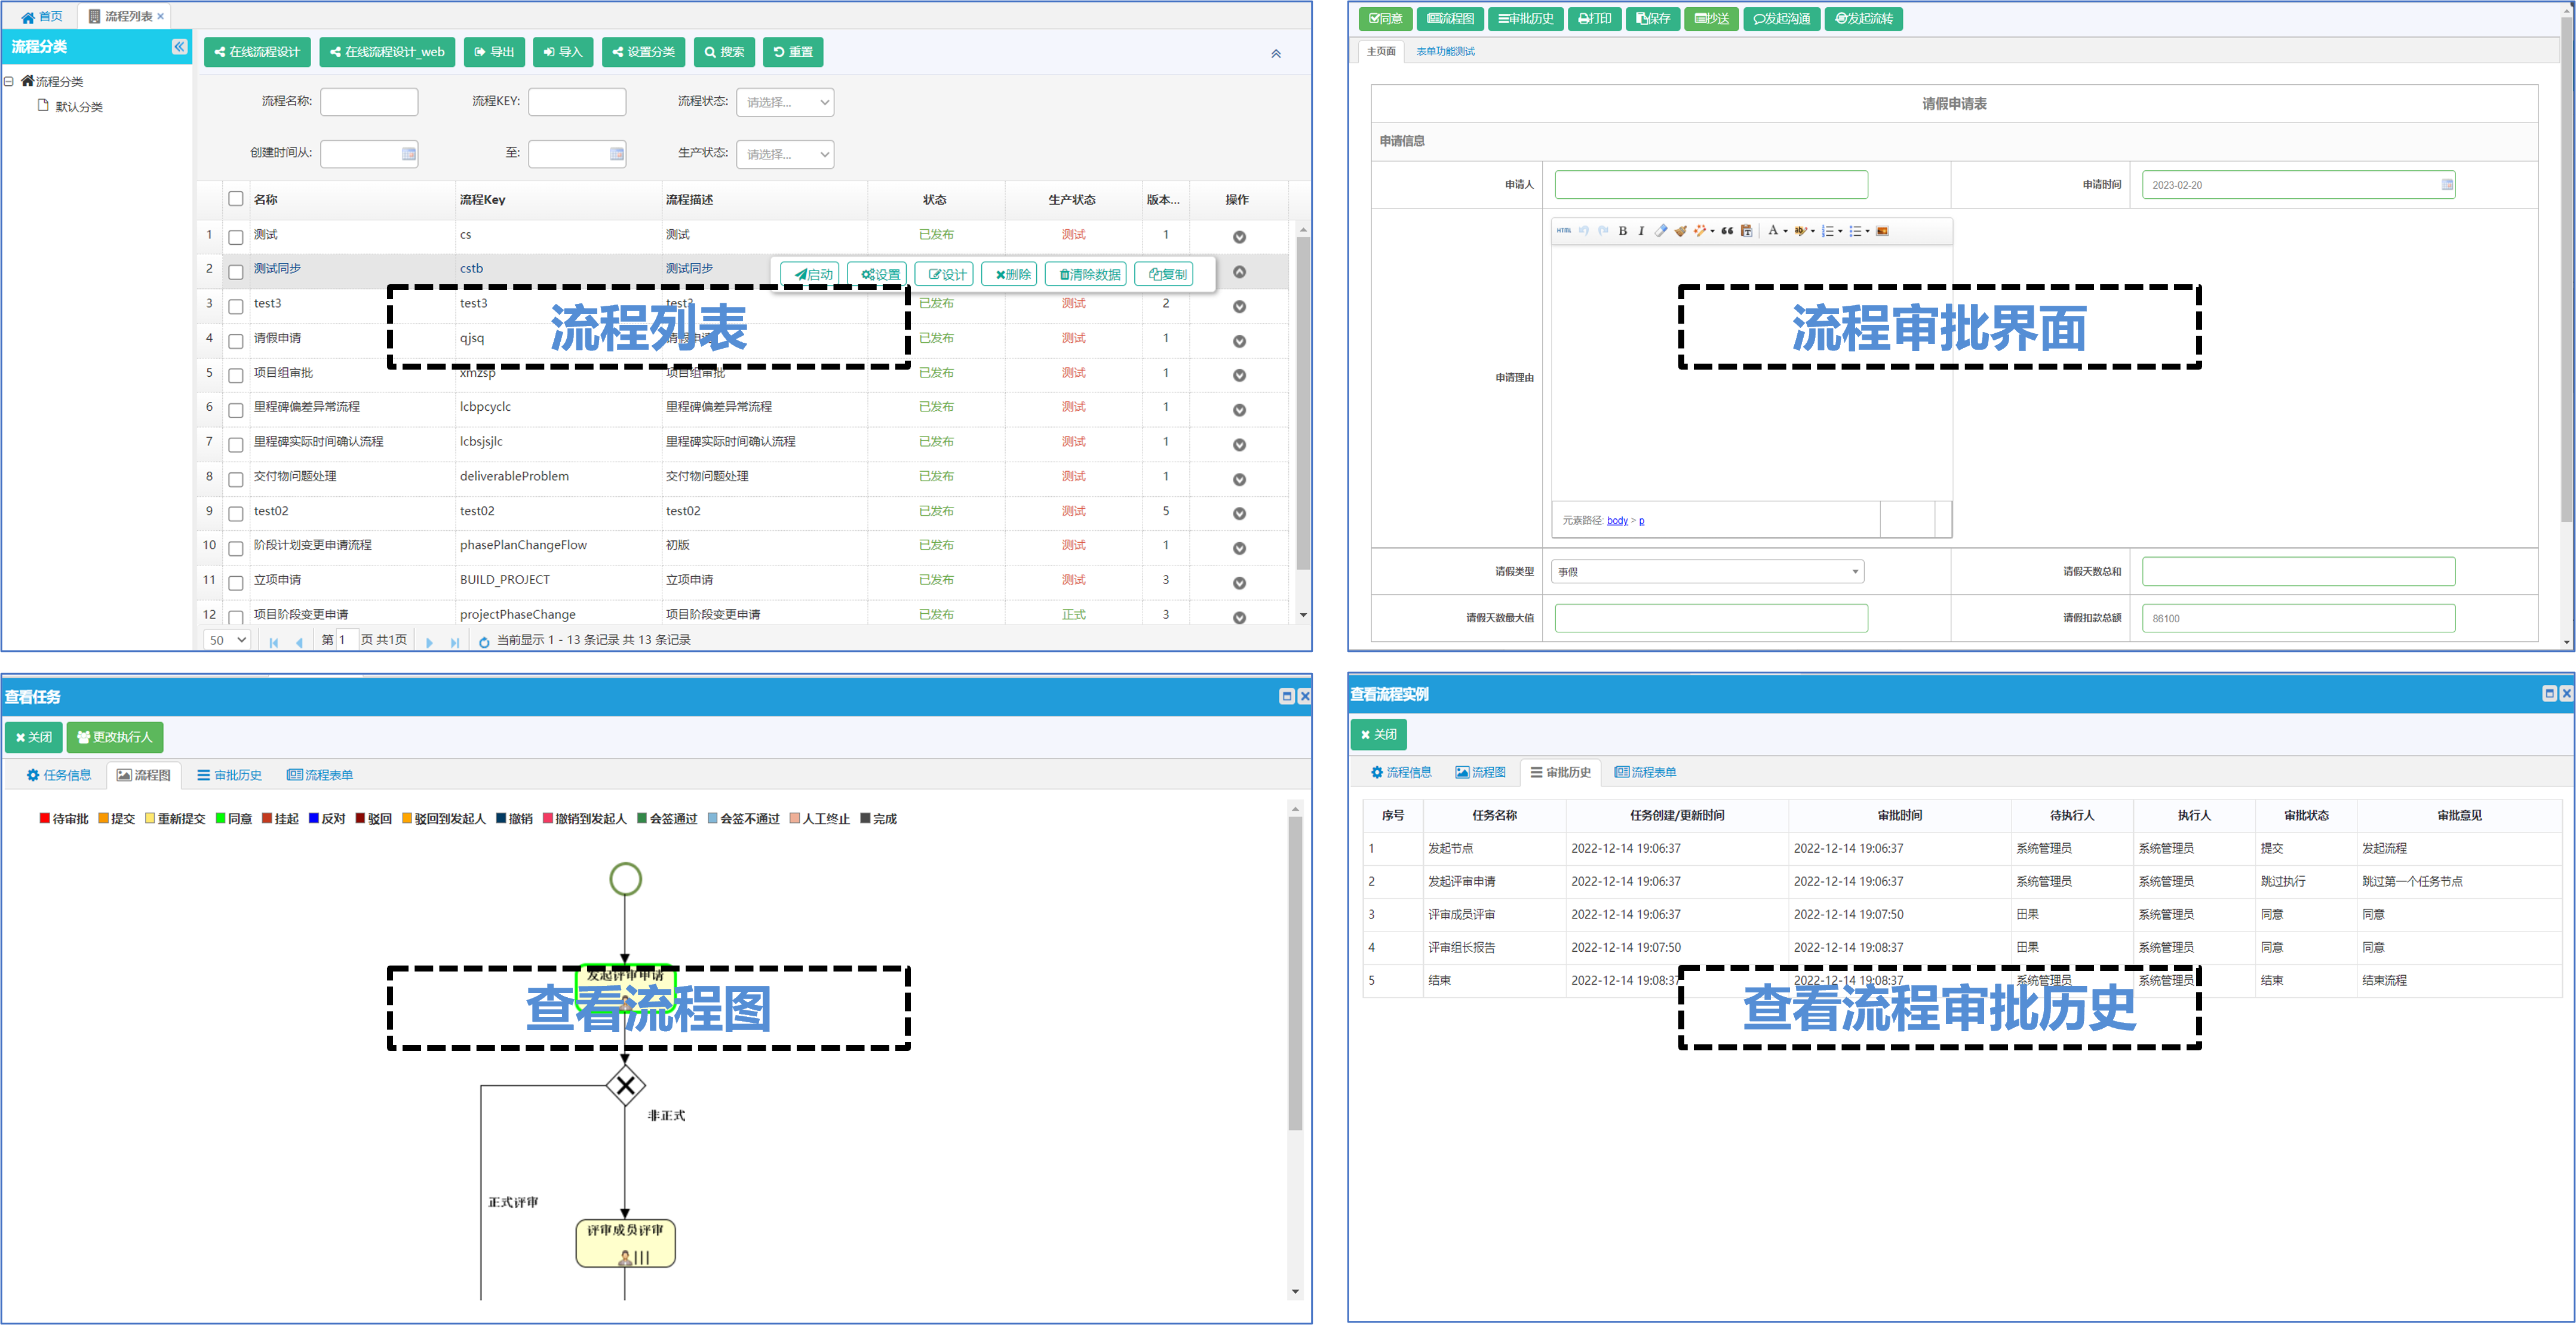Screen dimensions: 2576x1325
Task: Click the red 待审批 legend swatch
Action: click(45, 818)
